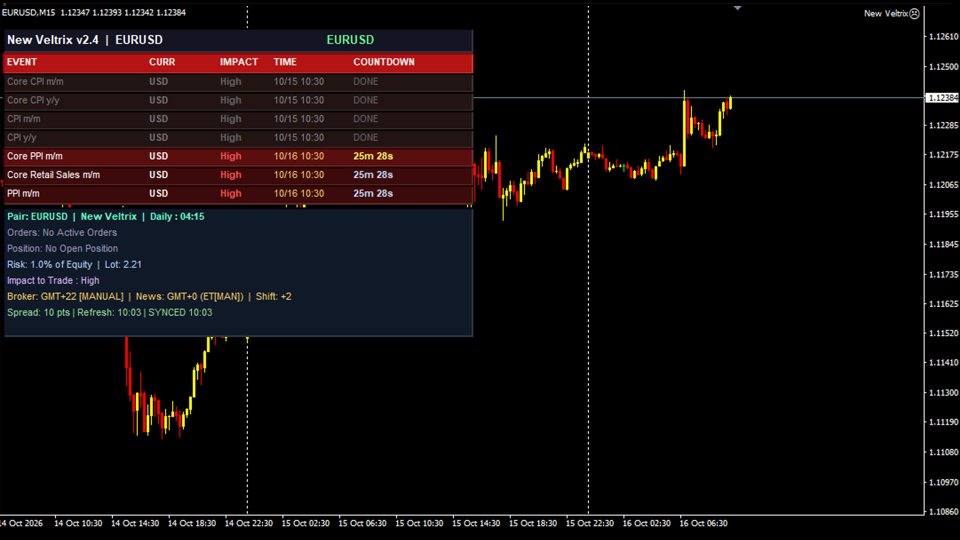
Task: Click the EVENT column header
Action: [x=22, y=62]
